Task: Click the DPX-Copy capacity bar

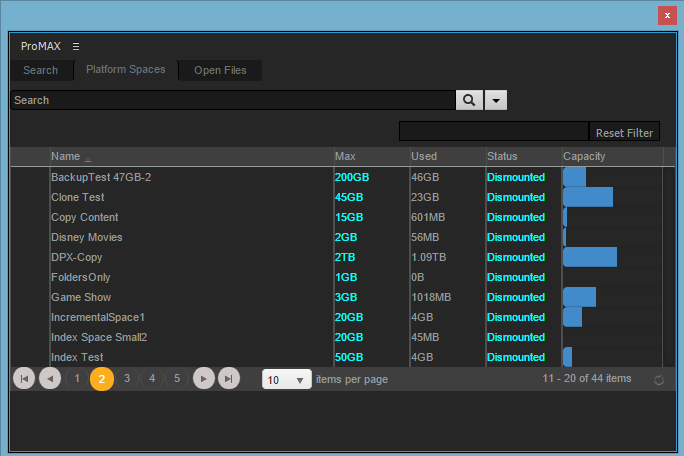Action: [590, 257]
